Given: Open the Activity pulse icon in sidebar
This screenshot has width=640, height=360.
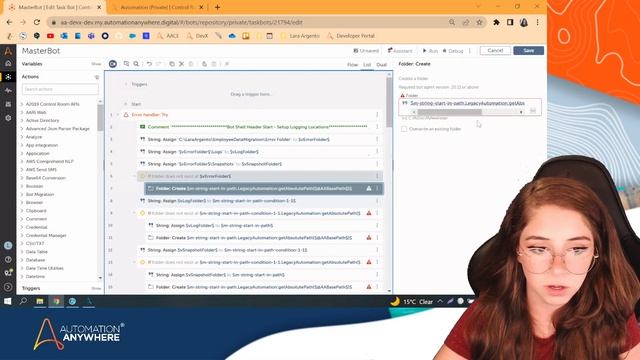Looking at the screenshot, I should tap(8, 90).
